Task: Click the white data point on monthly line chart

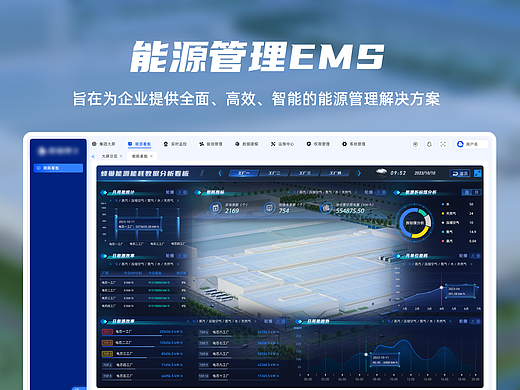Action: tap(441, 287)
